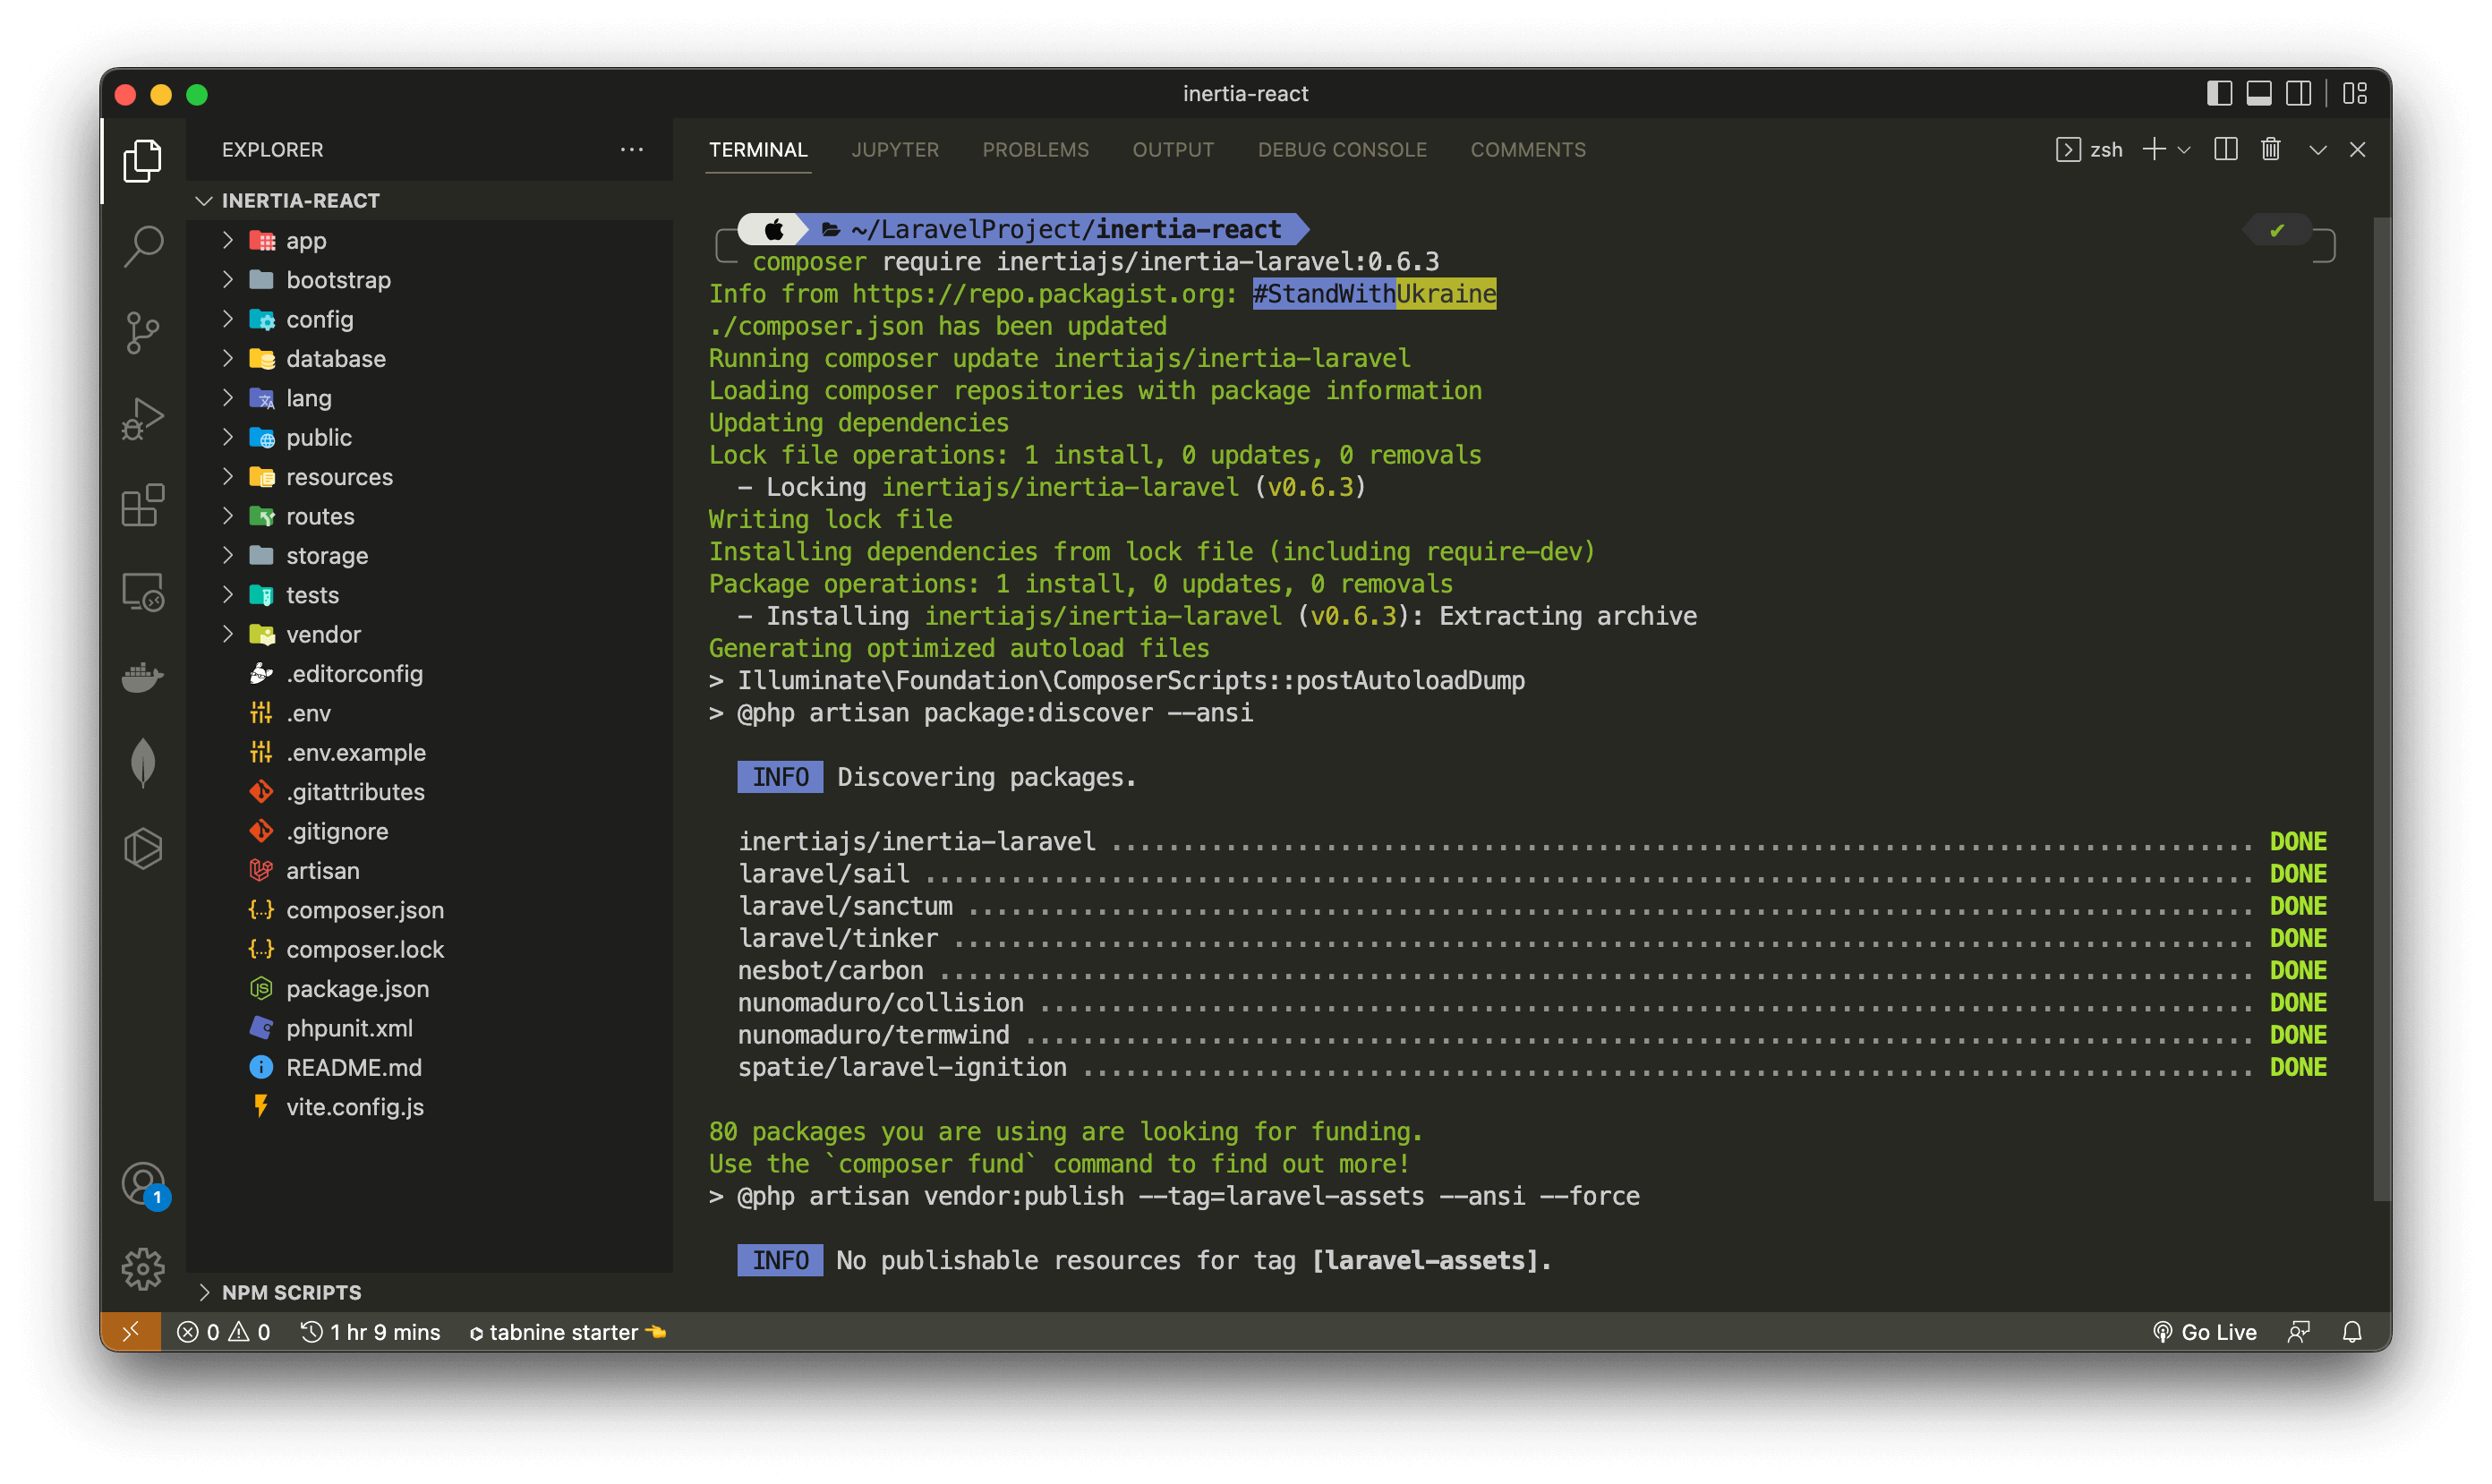Toggle the secondary side bar layout button
Image resolution: width=2492 pixels, height=1484 pixels.
point(2298,94)
